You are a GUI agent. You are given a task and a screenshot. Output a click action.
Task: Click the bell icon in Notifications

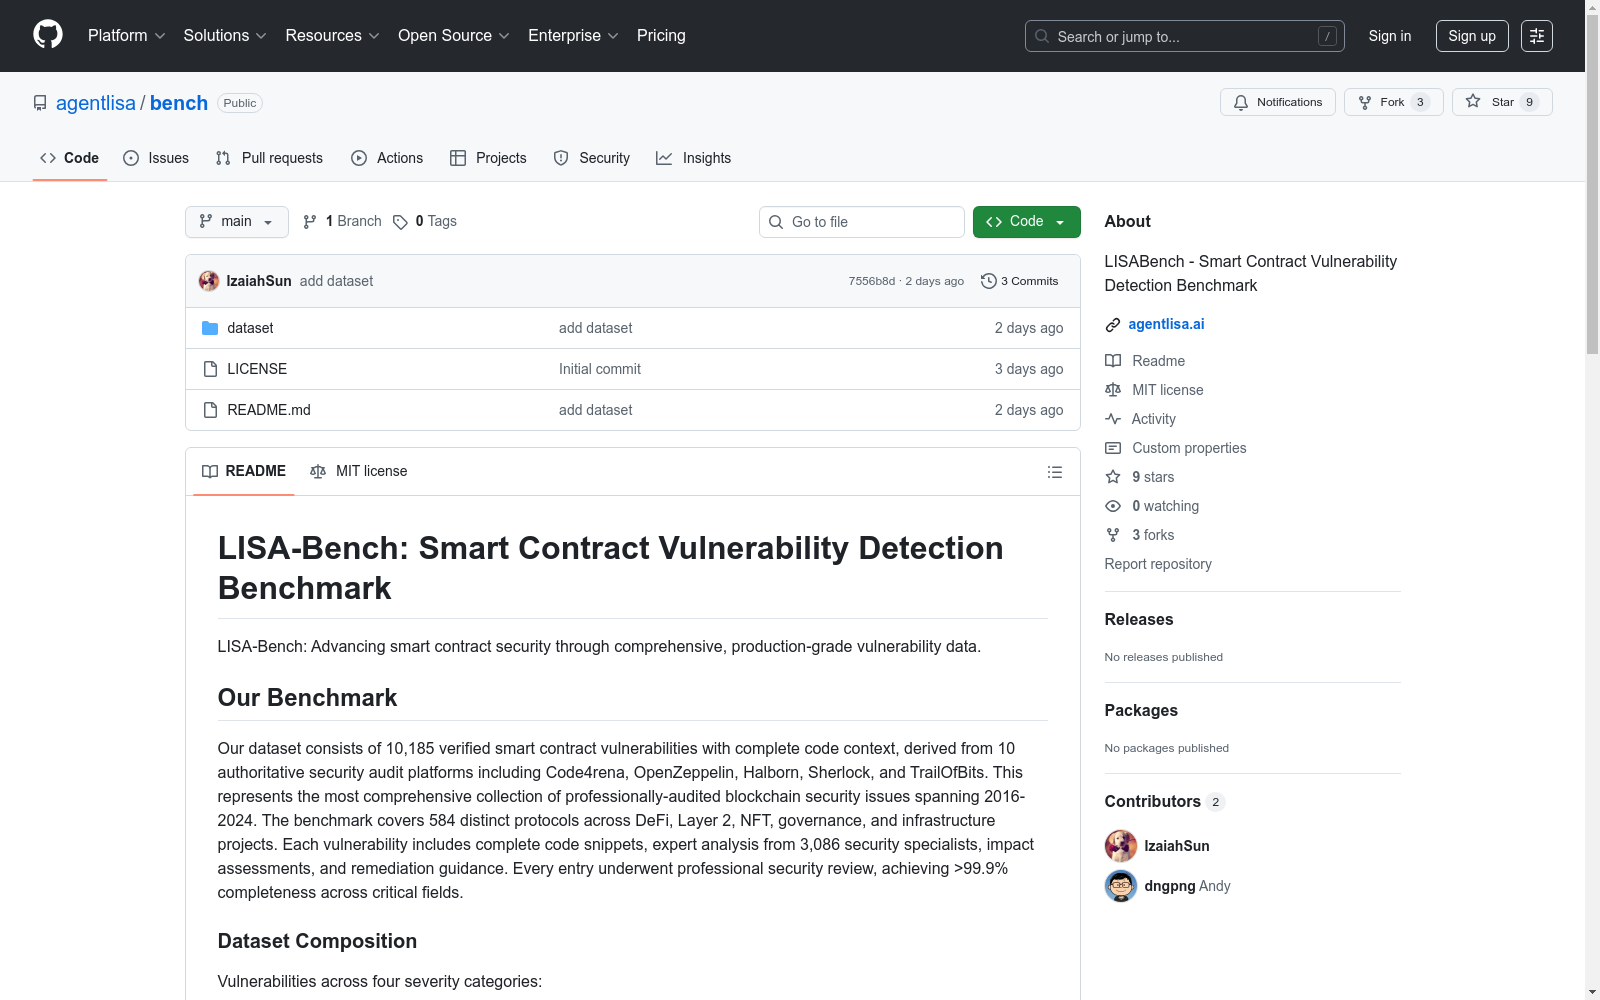click(x=1241, y=102)
